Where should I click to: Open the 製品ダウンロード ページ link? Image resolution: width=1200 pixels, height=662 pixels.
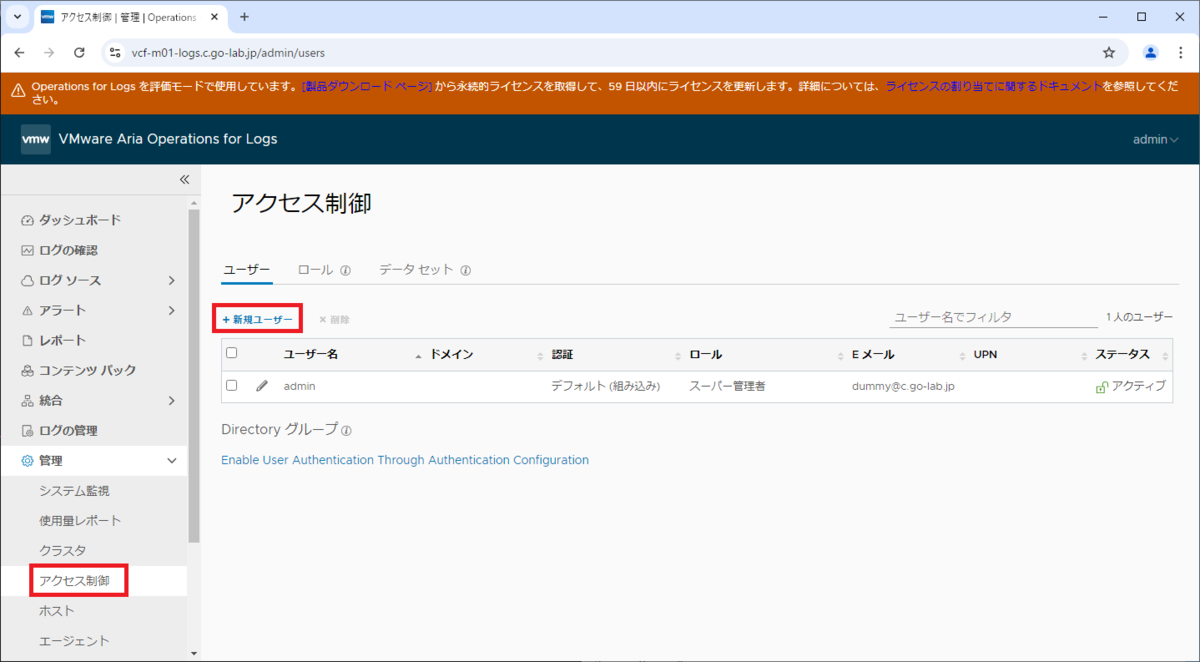click(367, 87)
